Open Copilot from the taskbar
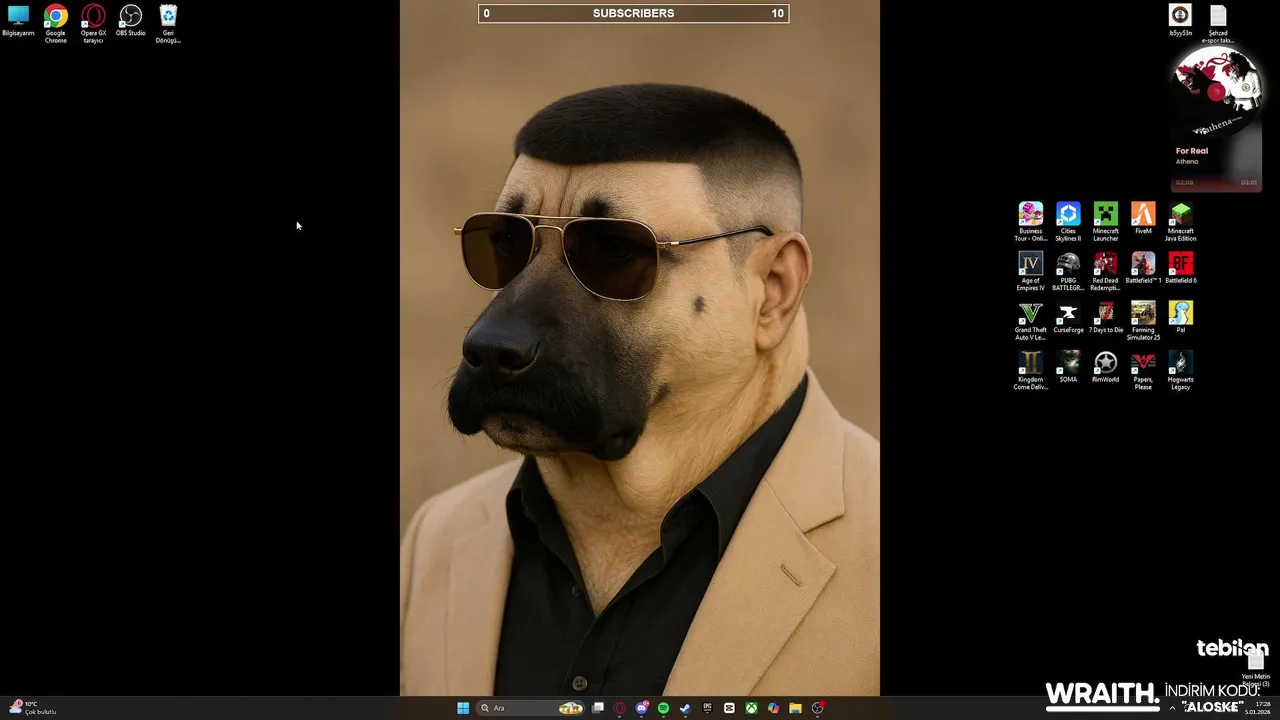 [773, 708]
